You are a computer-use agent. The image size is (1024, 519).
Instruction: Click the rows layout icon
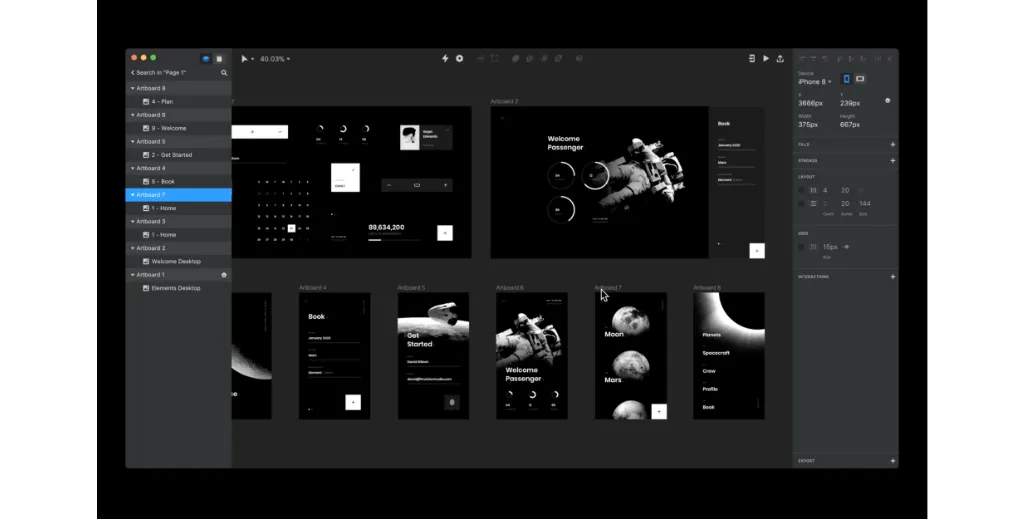coord(813,204)
